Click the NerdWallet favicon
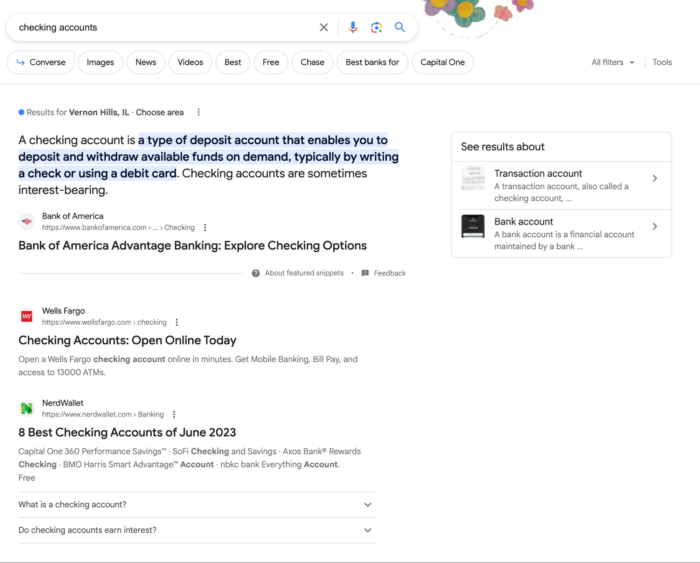 tap(27, 408)
